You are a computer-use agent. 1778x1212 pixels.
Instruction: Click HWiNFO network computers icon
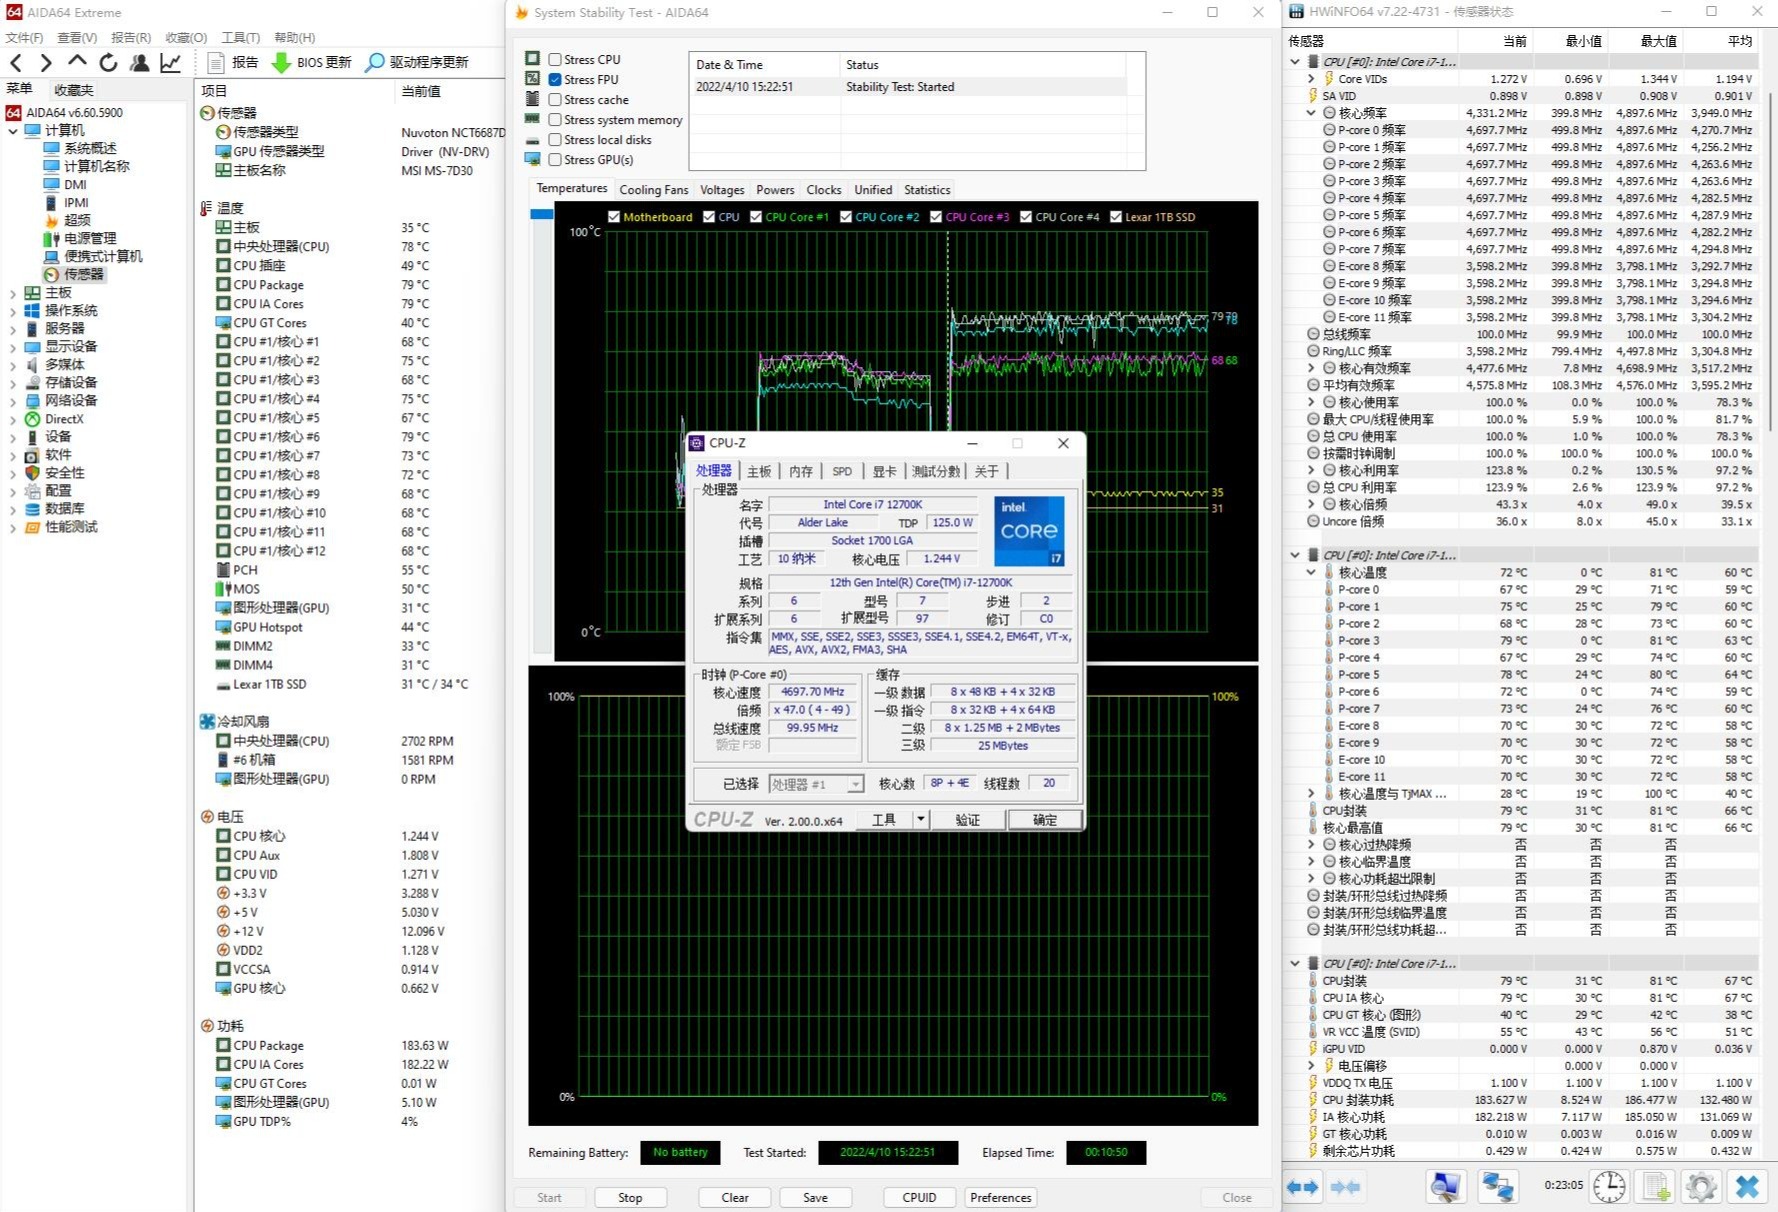(x=1497, y=1187)
